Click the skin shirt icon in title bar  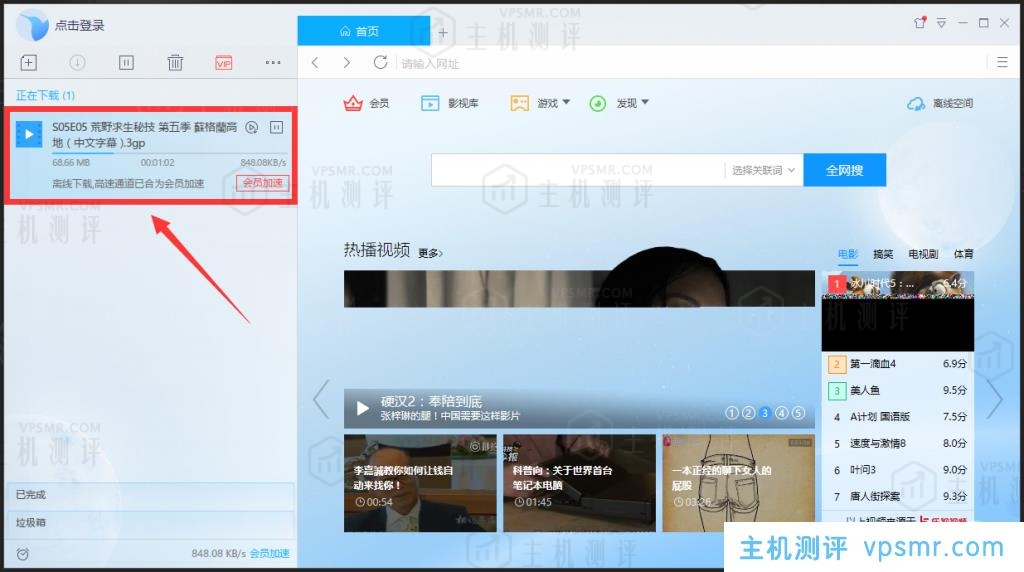(x=920, y=23)
